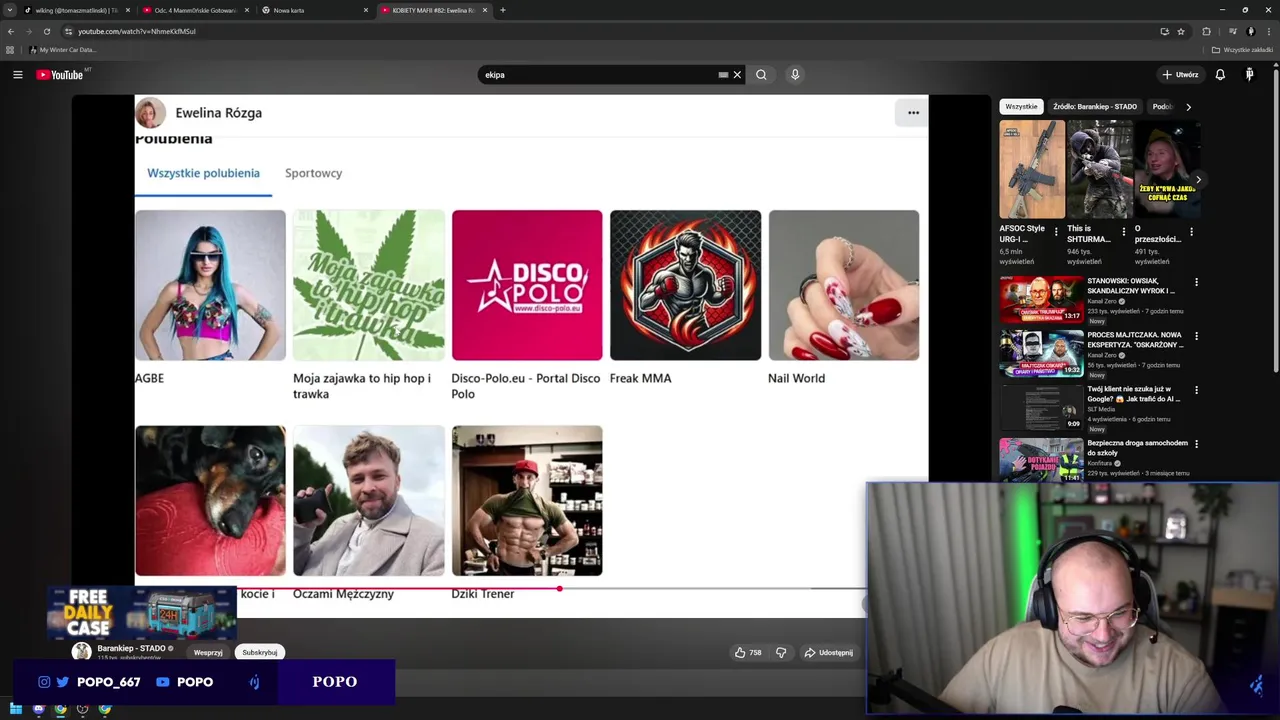Reload the page with the refresh icon
Screen dimensions: 1280x720
pyautogui.click(x=46, y=31)
